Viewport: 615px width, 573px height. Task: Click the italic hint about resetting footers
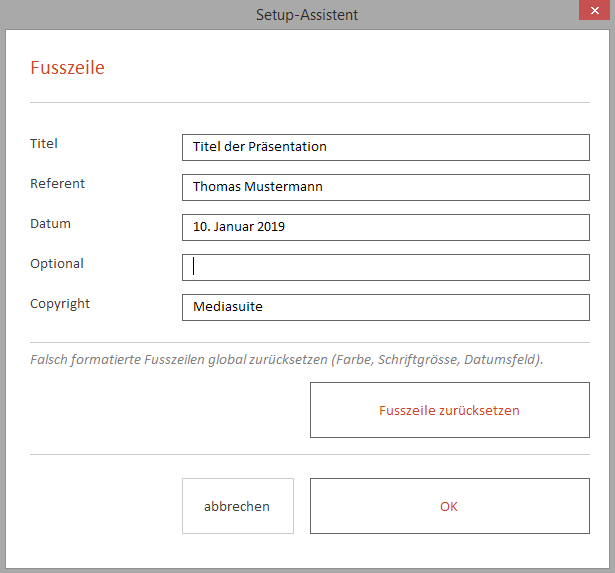(287, 360)
